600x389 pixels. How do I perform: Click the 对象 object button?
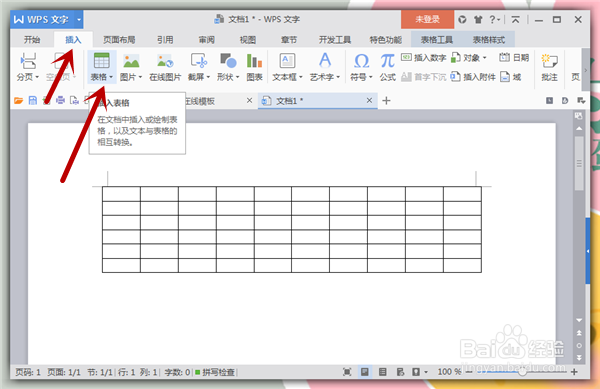(469, 58)
